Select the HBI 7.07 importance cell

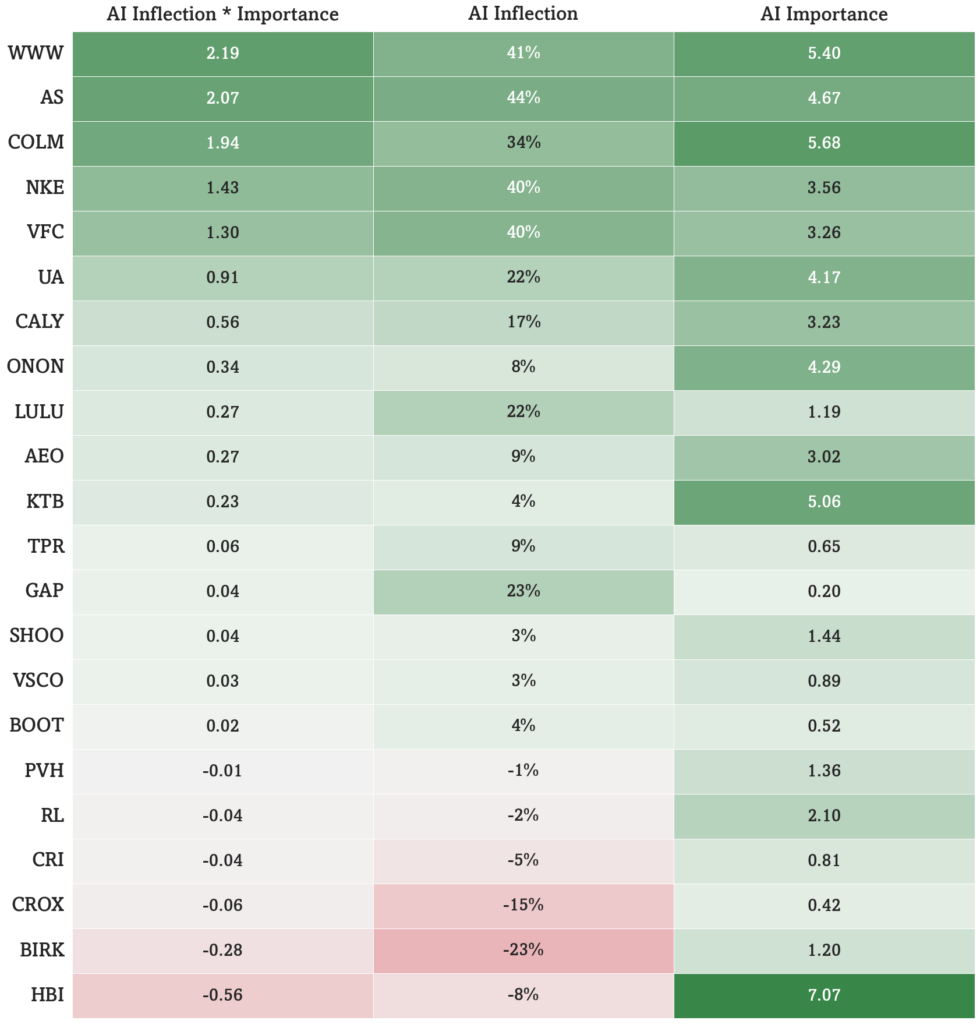pos(824,995)
